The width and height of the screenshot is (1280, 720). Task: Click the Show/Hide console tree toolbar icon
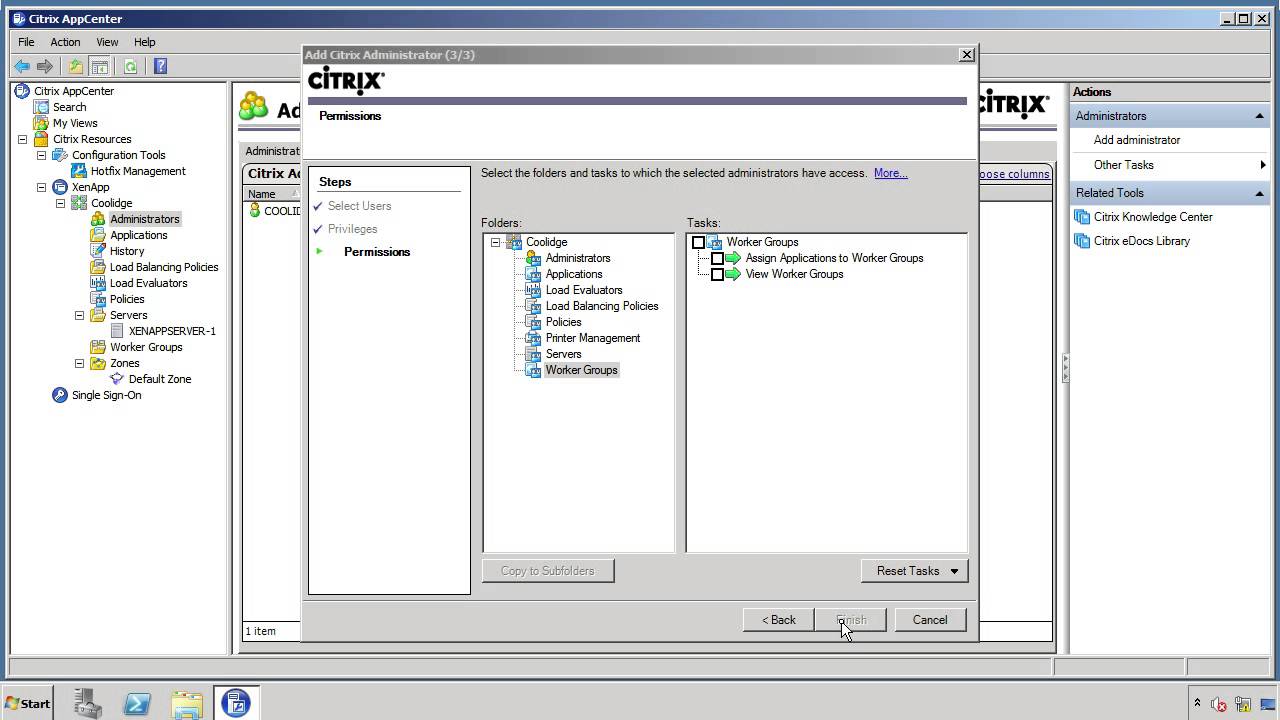pyautogui.click(x=100, y=66)
